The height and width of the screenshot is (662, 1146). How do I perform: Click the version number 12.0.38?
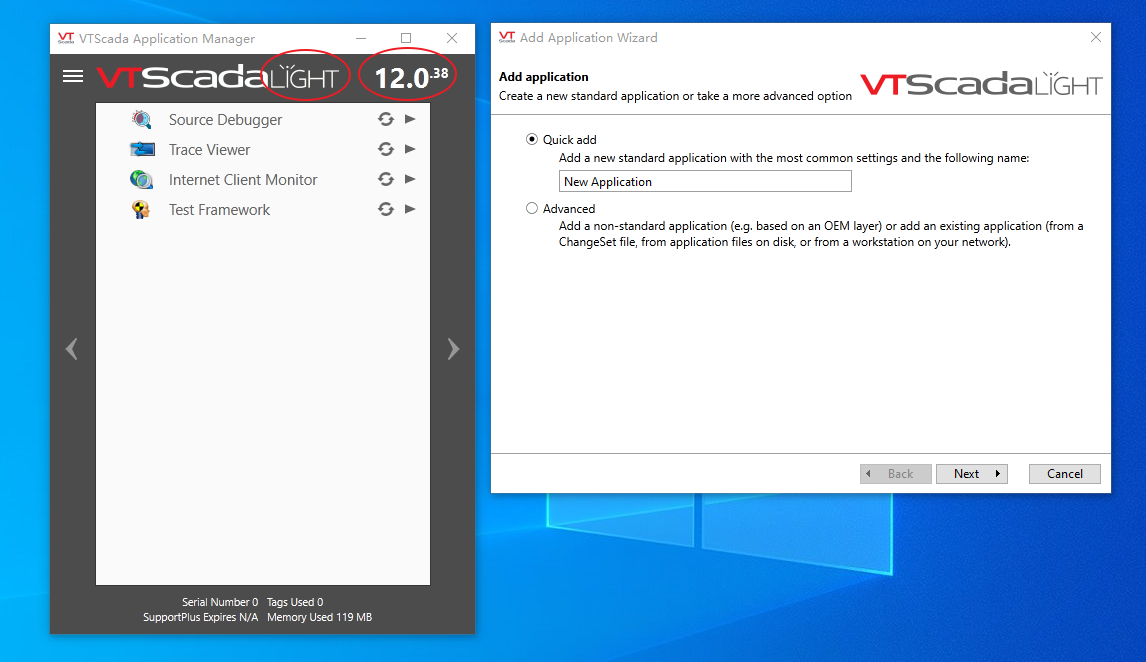point(411,77)
